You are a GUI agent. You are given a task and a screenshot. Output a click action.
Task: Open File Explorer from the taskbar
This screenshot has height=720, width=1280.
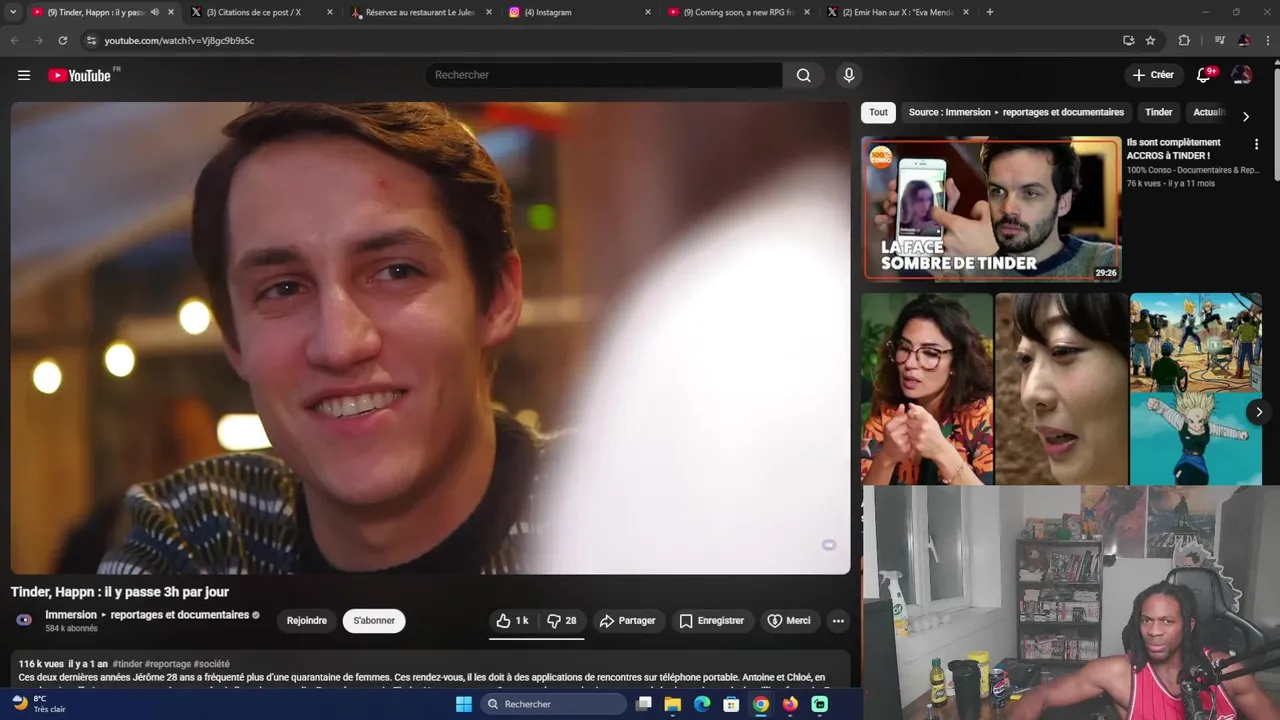click(673, 704)
